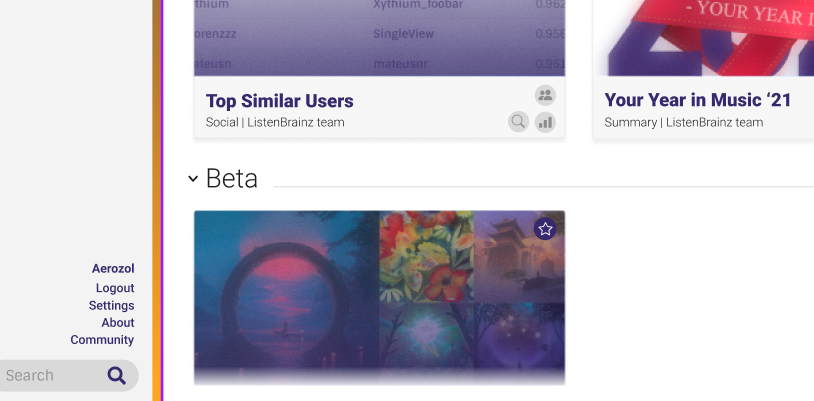The image size is (814, 401).
Task: Go to the Community link
Action: click(102, 340)
